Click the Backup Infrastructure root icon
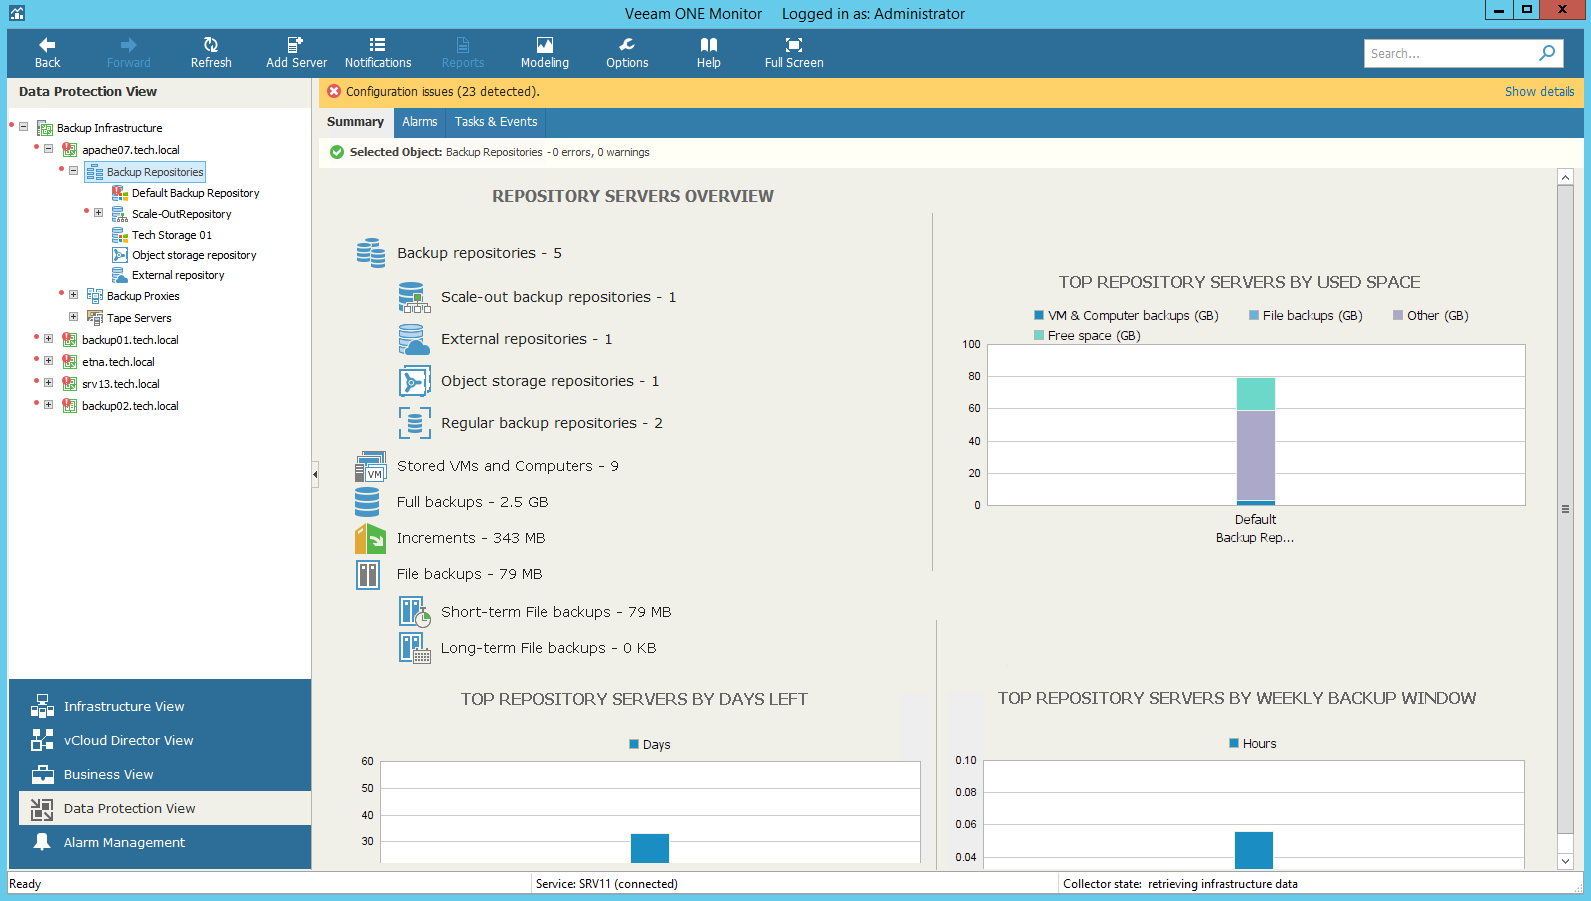 coord(45,128)
